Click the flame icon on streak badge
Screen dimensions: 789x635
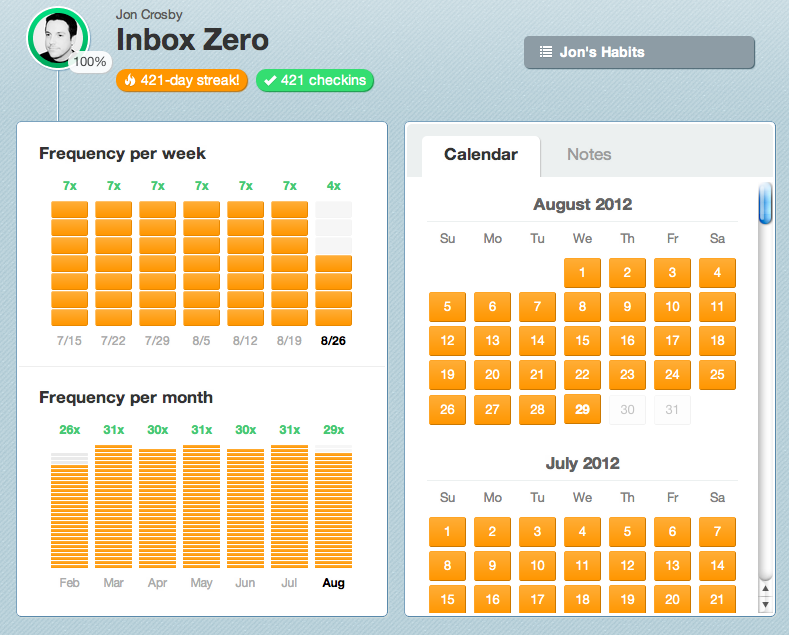tap(129, 80)
